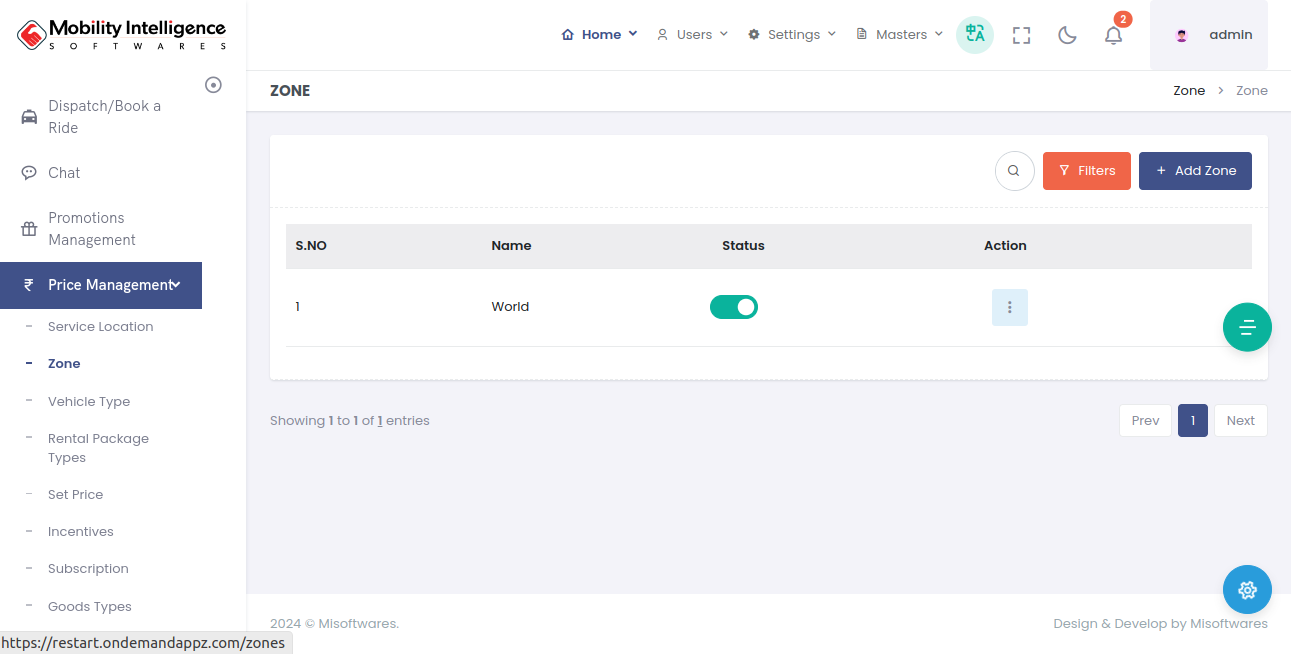Open the blue gear customizer button
The image size is (1291, 654).
point(1247,590)
